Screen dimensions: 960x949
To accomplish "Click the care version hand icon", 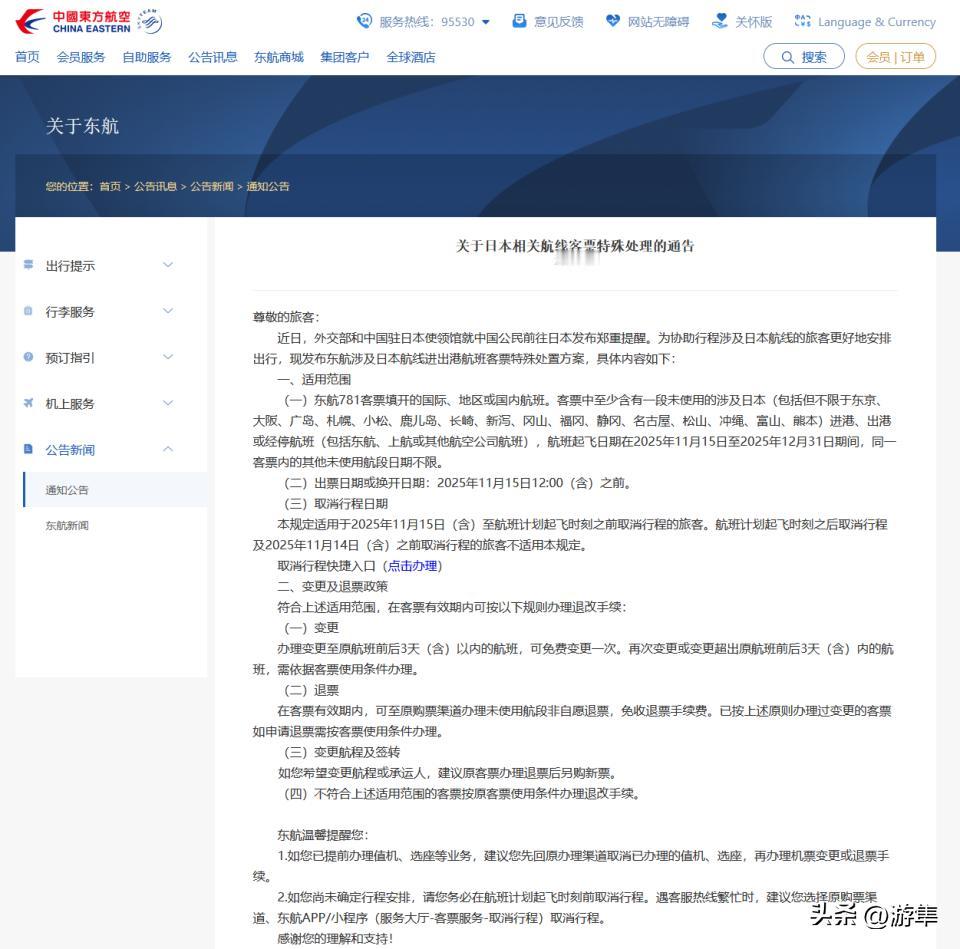I will (x=719, y=21).
